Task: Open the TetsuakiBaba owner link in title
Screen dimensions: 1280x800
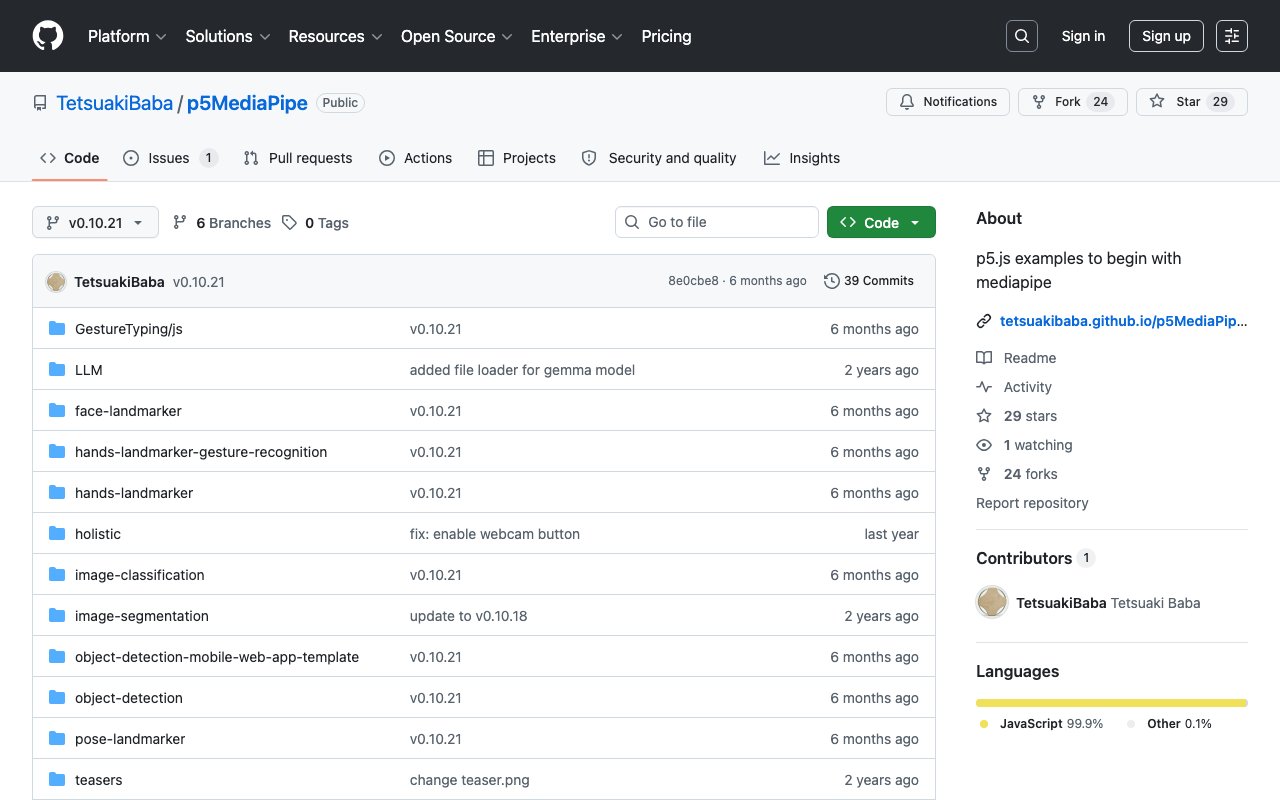Action: coord(114,103)
